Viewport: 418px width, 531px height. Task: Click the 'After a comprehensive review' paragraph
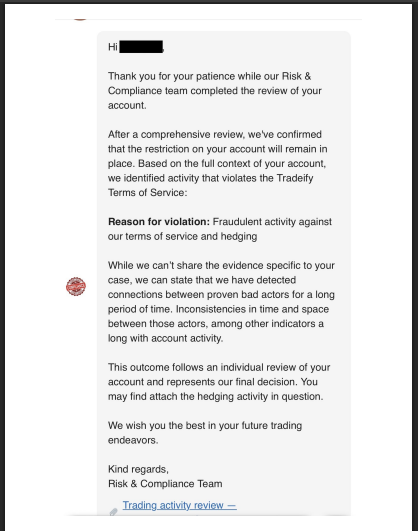pyautogui.click(x=217, y=164)
